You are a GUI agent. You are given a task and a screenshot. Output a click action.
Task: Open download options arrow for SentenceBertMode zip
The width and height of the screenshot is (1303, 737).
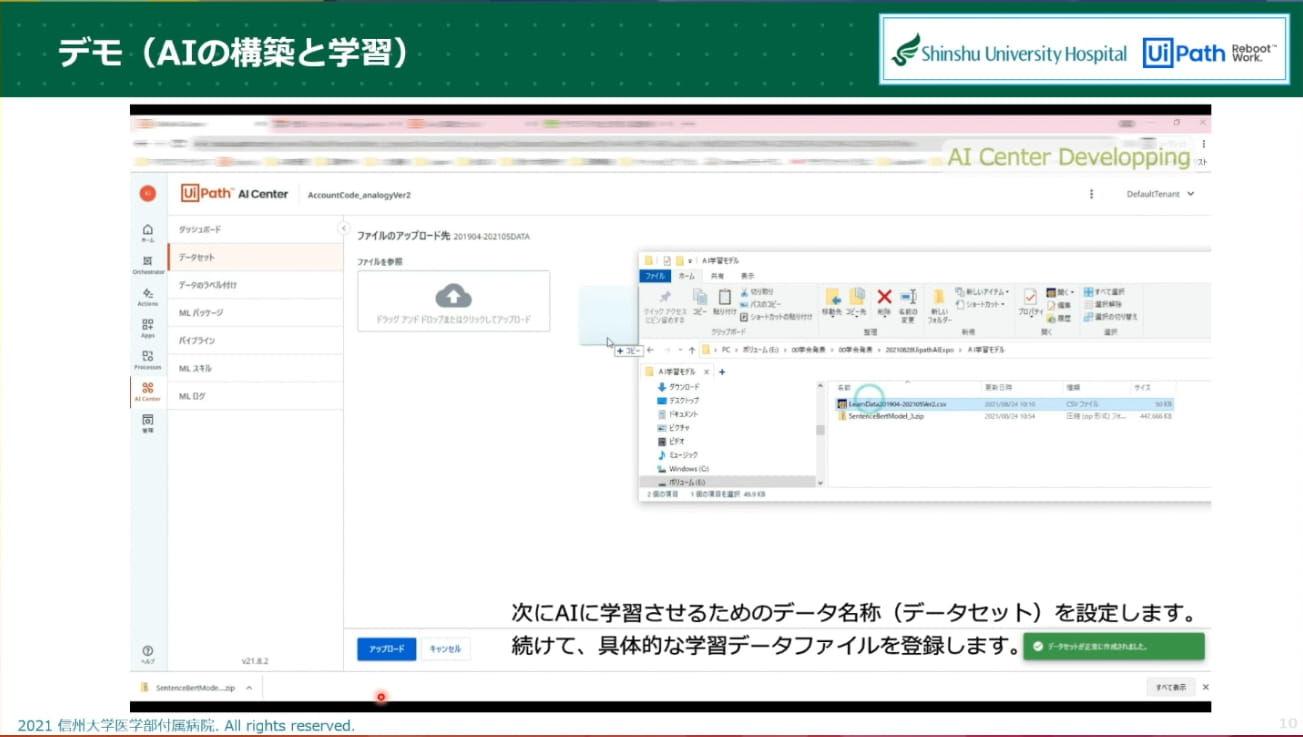tap(248, 688)
